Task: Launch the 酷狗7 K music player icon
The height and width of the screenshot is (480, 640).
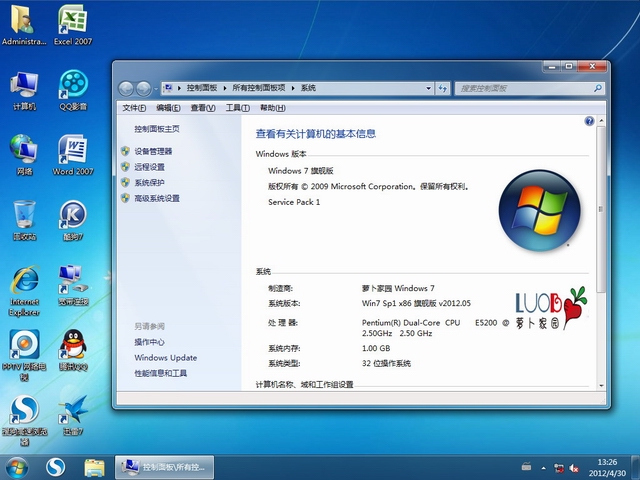Action: click(73, 220)
